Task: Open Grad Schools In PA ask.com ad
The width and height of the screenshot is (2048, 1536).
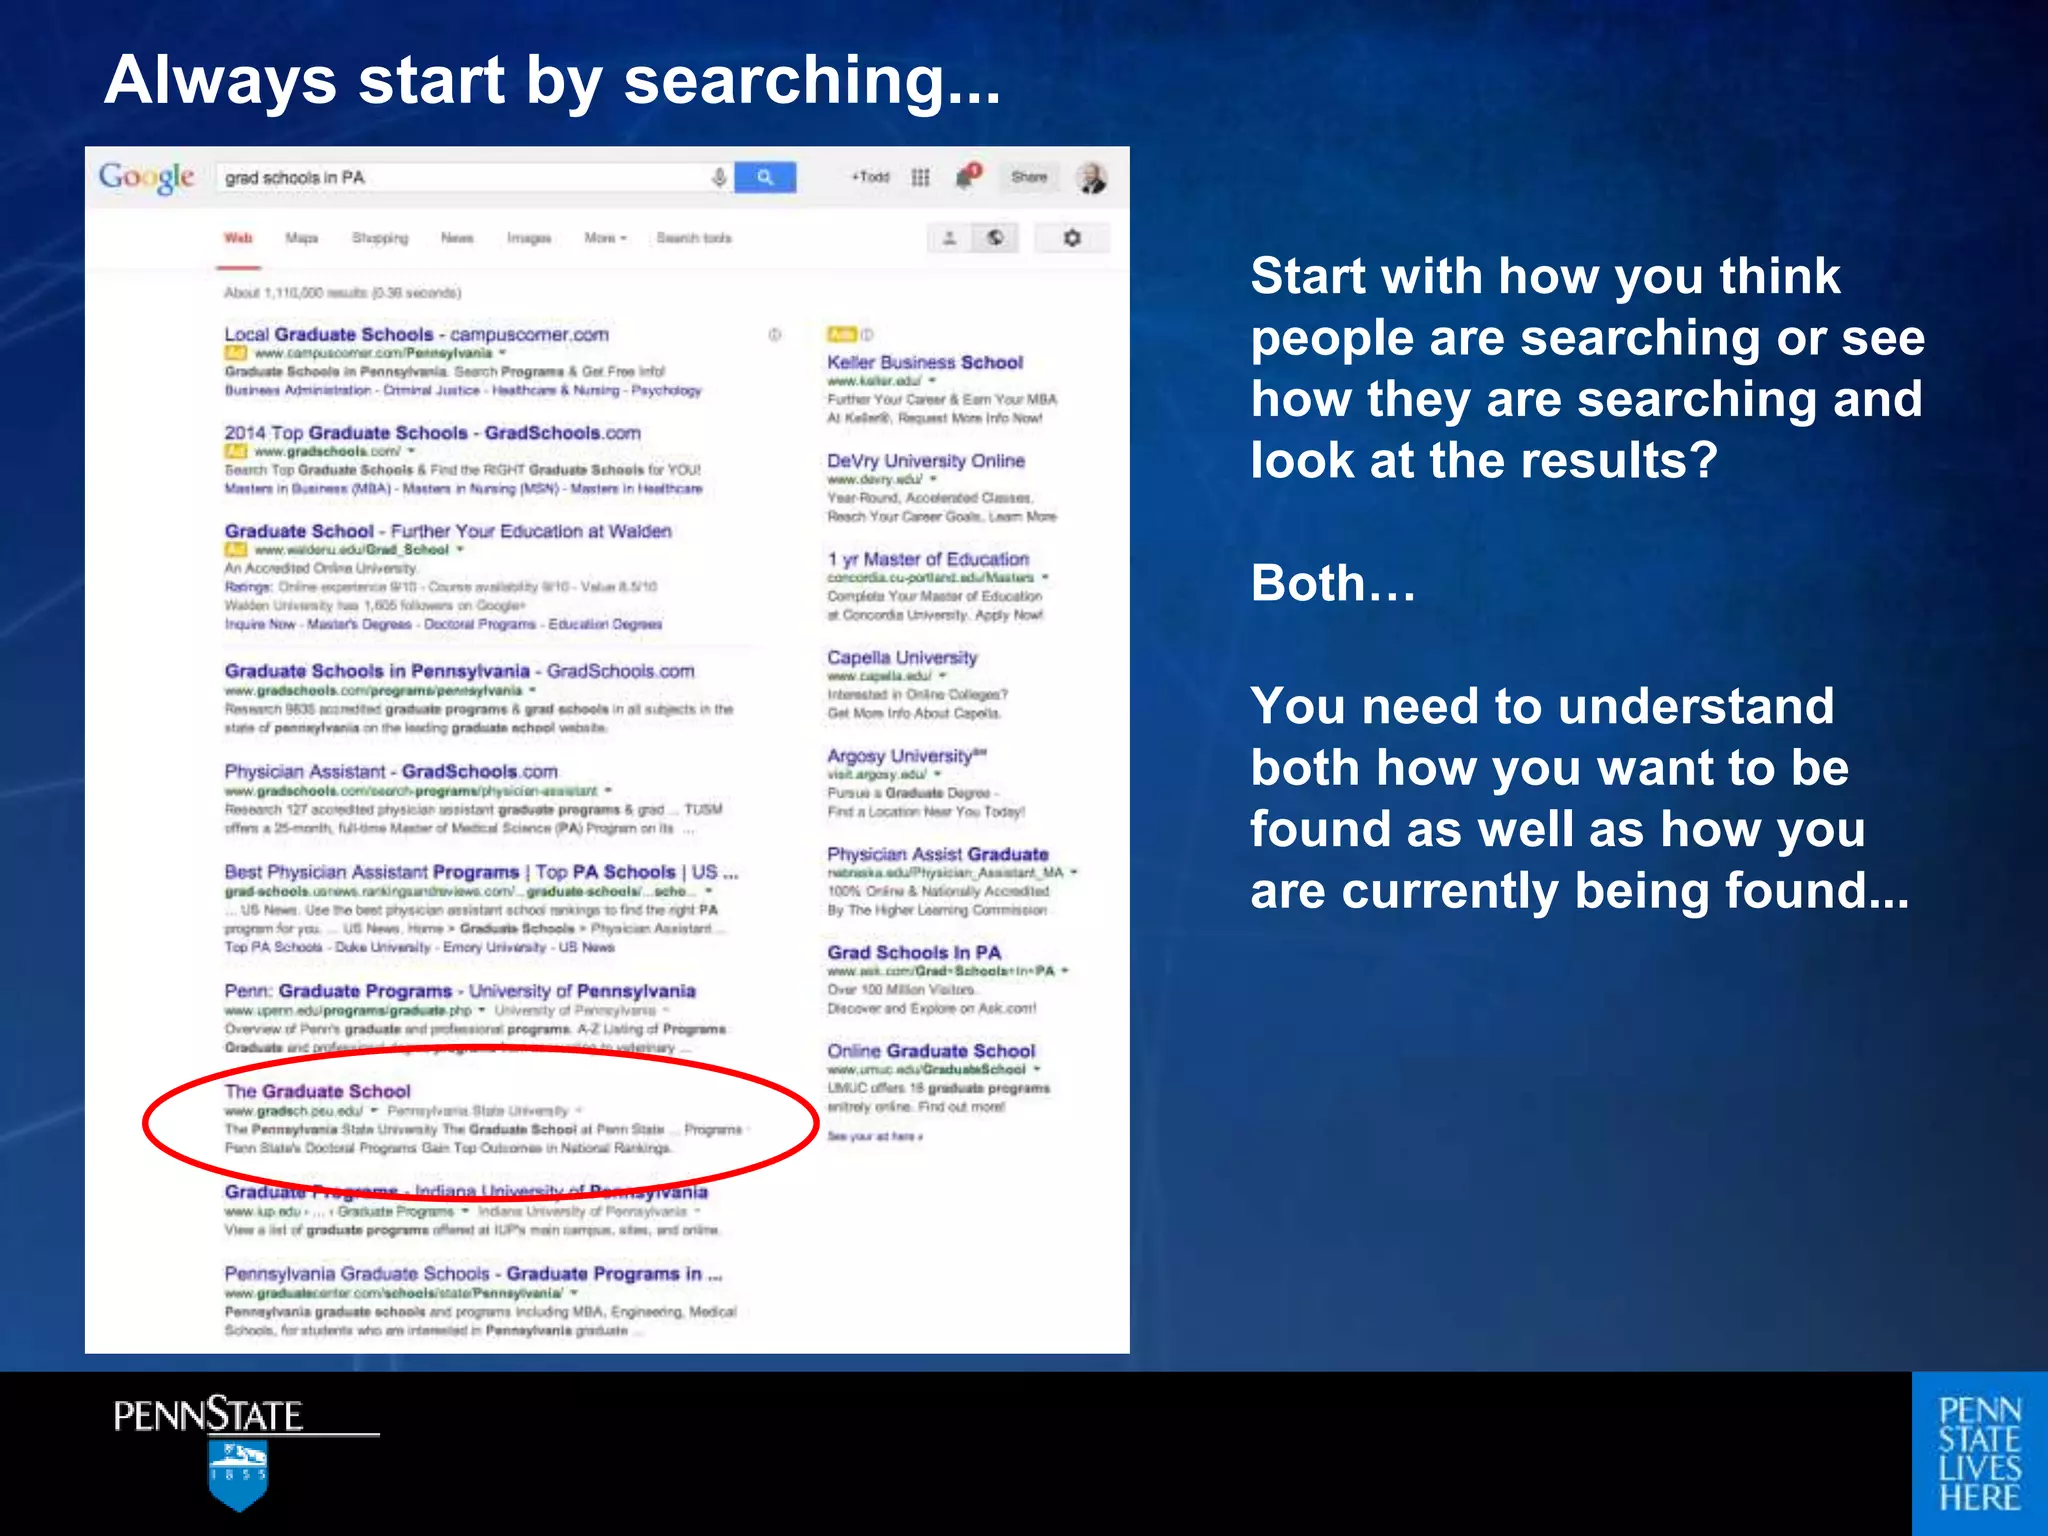Action: 914,952
